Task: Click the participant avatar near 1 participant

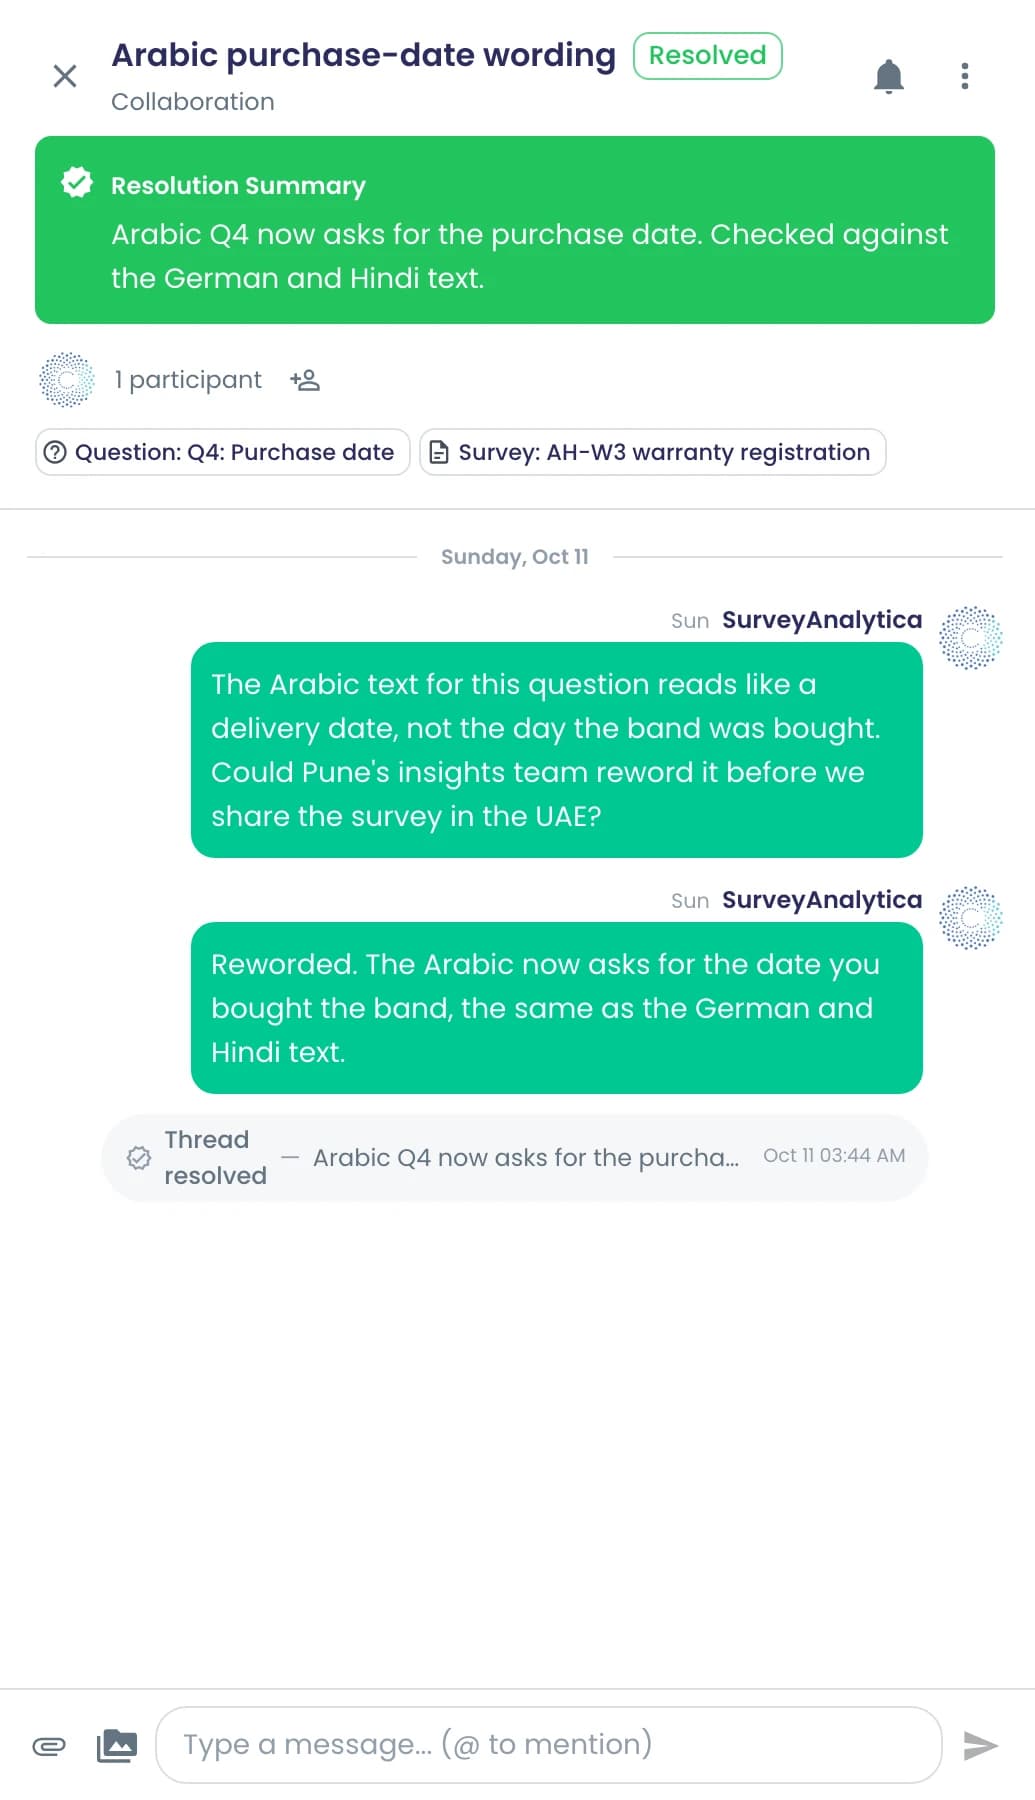Action: click(x=66, y=380)
